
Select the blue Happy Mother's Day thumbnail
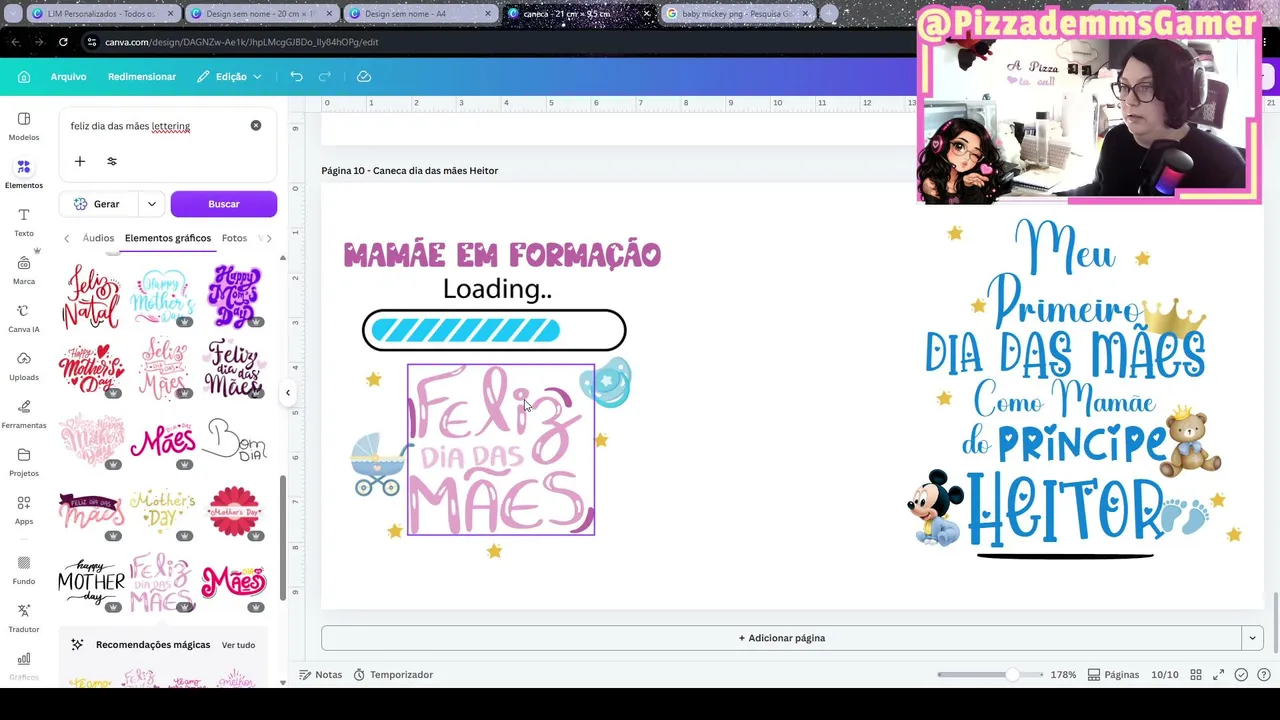(162, 297)
